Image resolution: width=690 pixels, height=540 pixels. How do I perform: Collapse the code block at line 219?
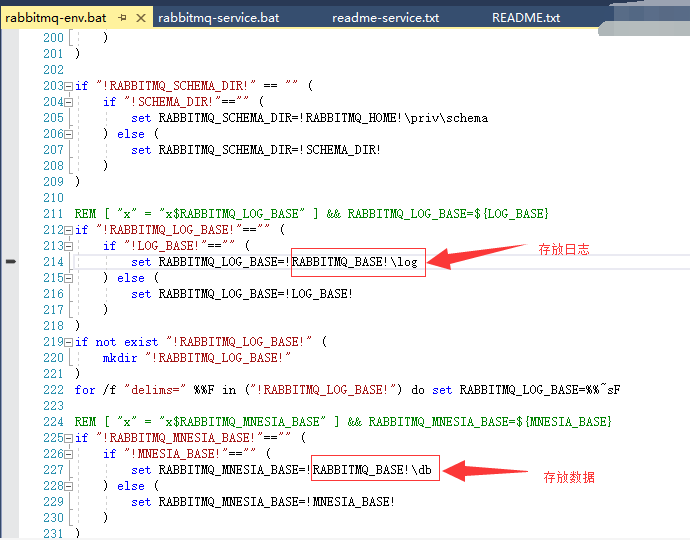(68, 342)
